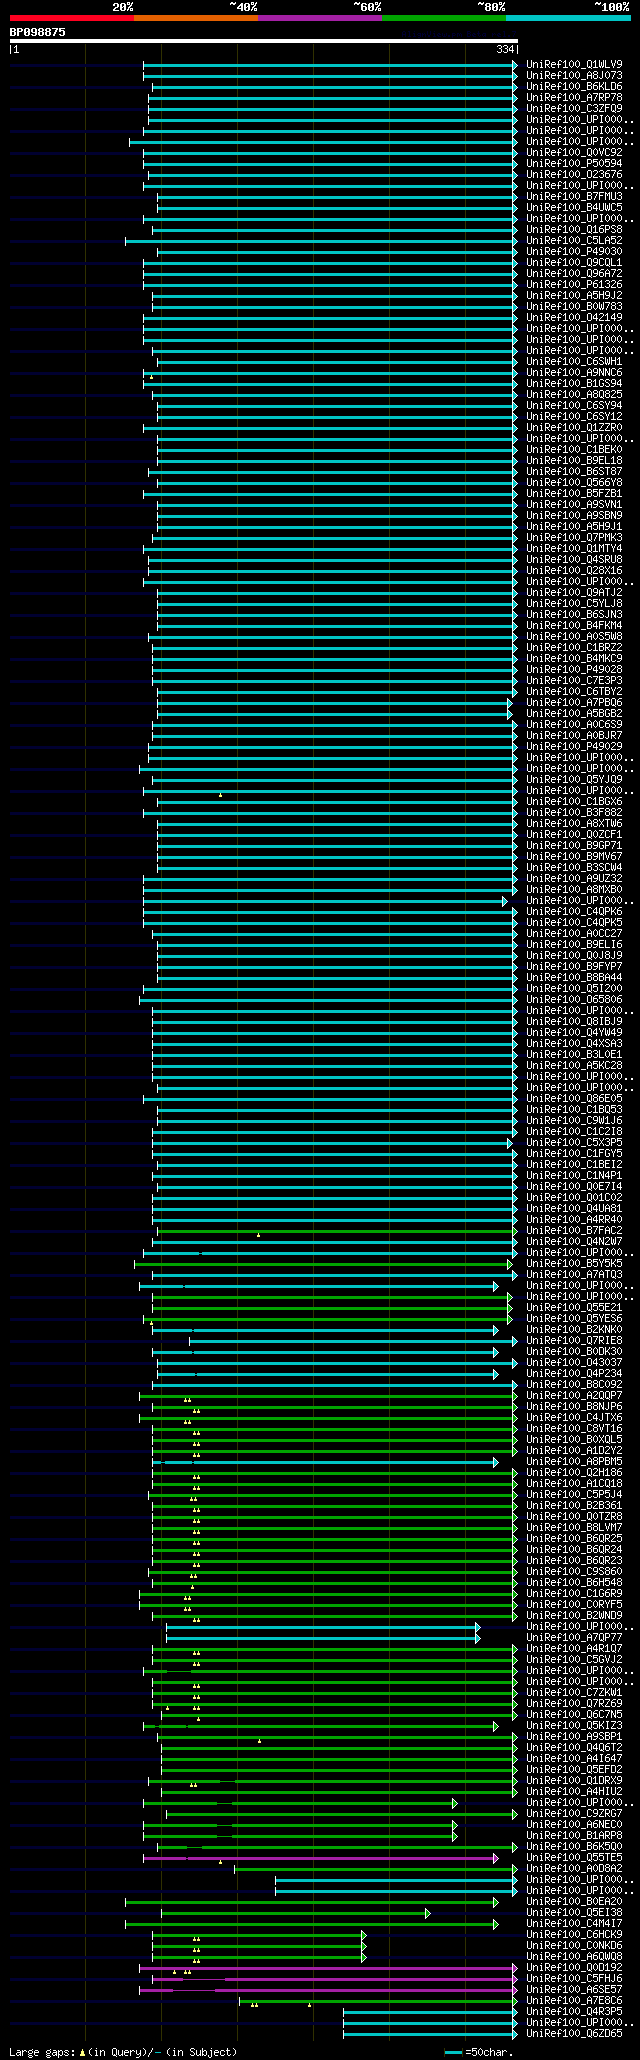Click hit label UniRef100_P49030
The width and height of the screenshot is (640, 2060).
coord(574,251)
